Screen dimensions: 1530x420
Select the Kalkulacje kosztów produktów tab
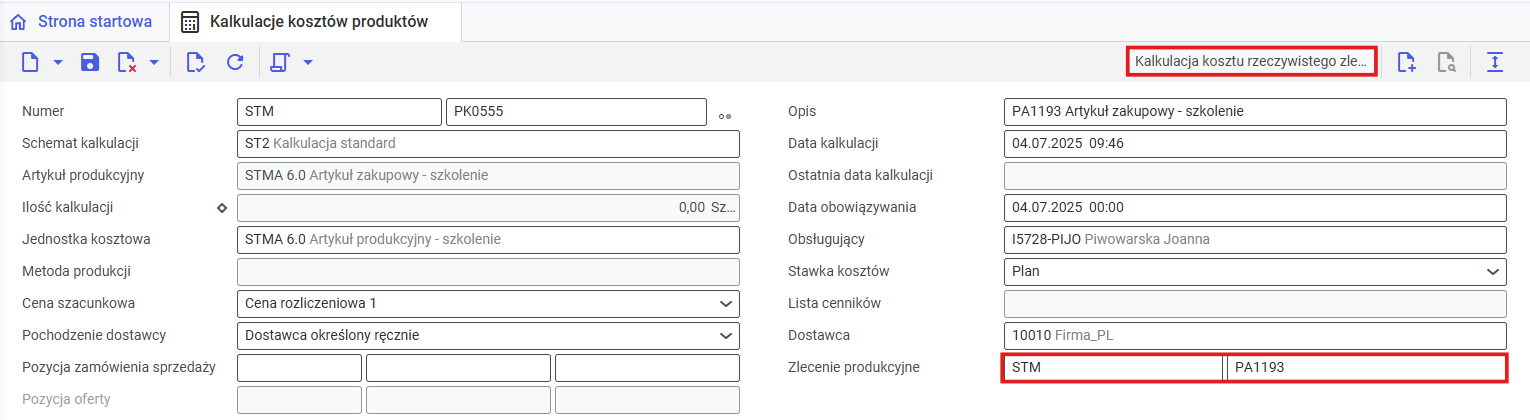click(305, 22)
